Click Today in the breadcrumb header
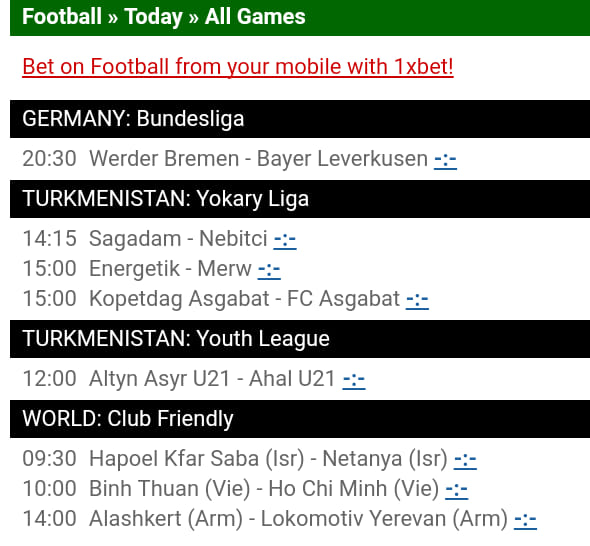590x546 pixels. tap(154, 17)
